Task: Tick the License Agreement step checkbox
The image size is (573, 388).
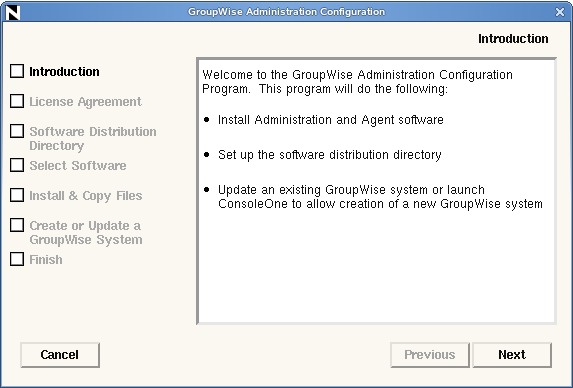Action: tap(17, 101)
